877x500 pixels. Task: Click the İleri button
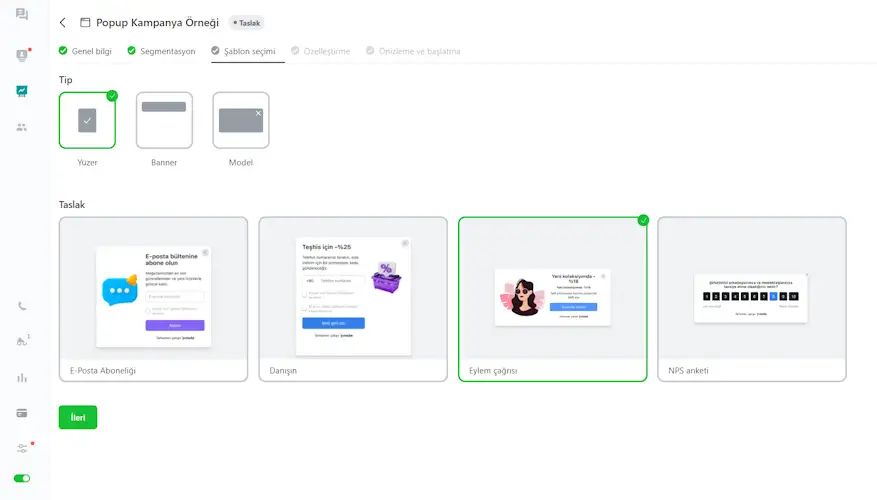78,417
